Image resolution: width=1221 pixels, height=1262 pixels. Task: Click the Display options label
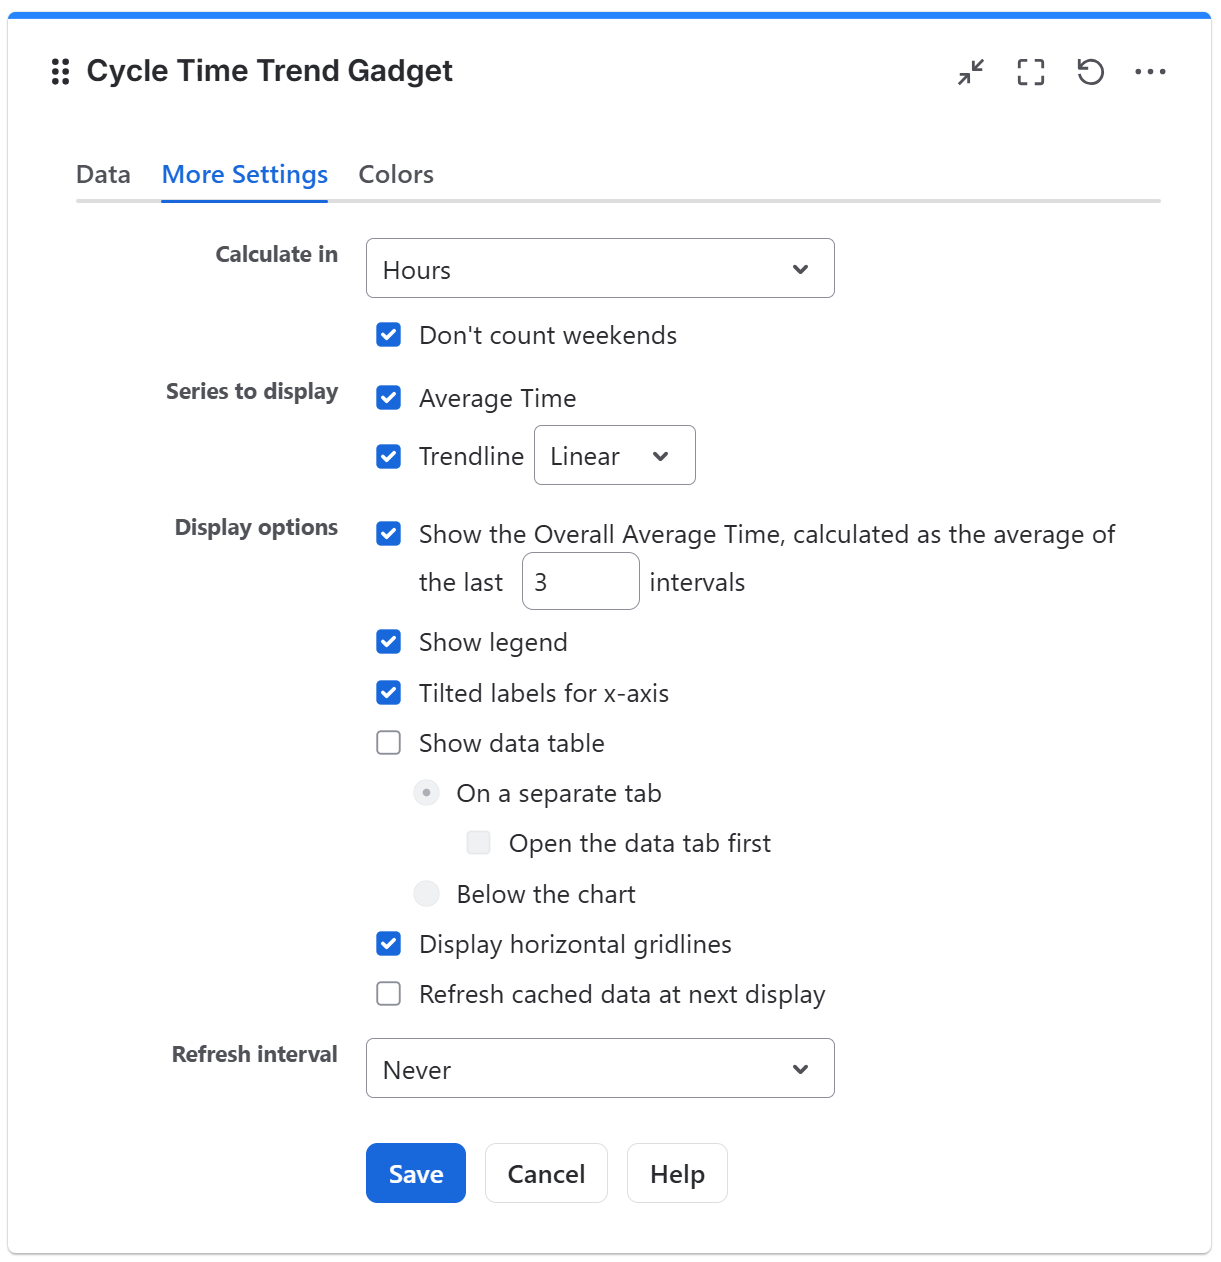[256, 527]
